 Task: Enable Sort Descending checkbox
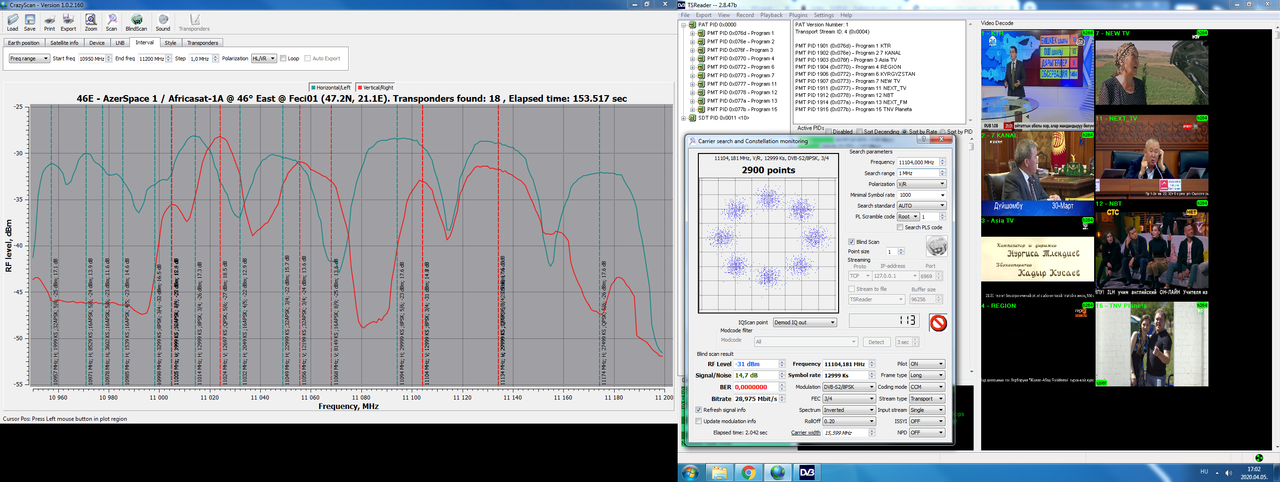859,131
